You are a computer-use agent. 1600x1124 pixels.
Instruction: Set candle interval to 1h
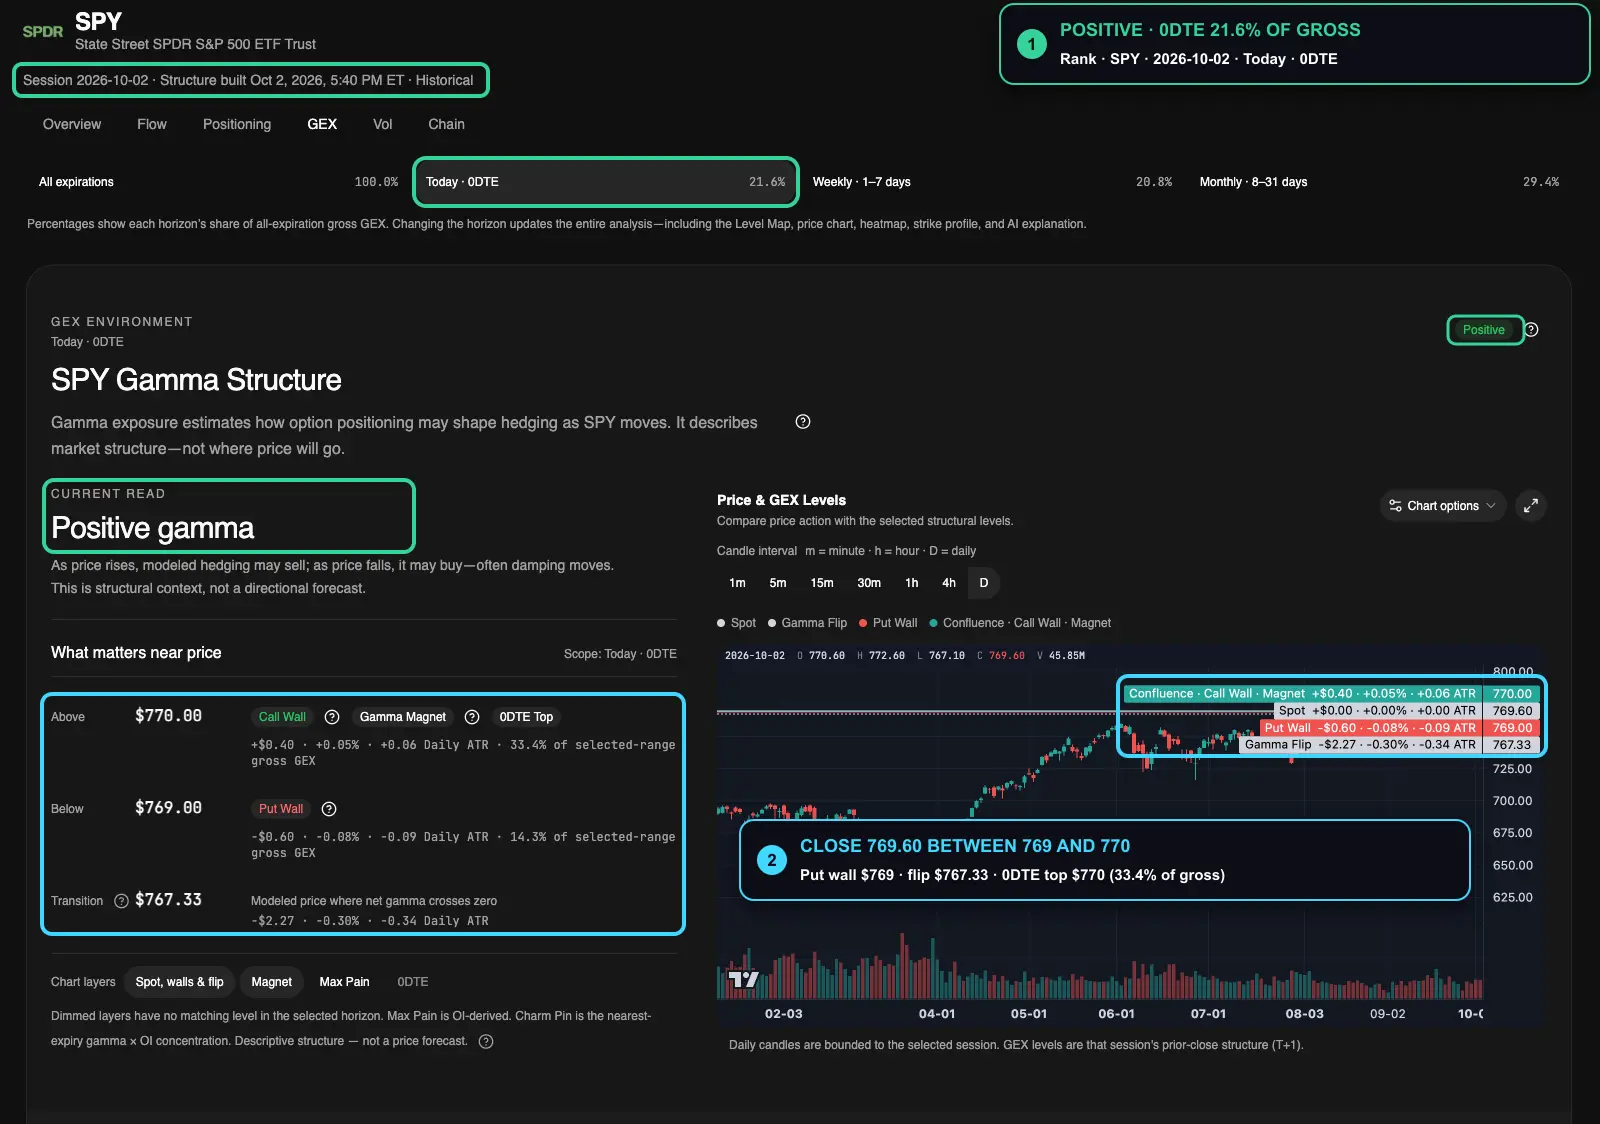pos(912,583)
